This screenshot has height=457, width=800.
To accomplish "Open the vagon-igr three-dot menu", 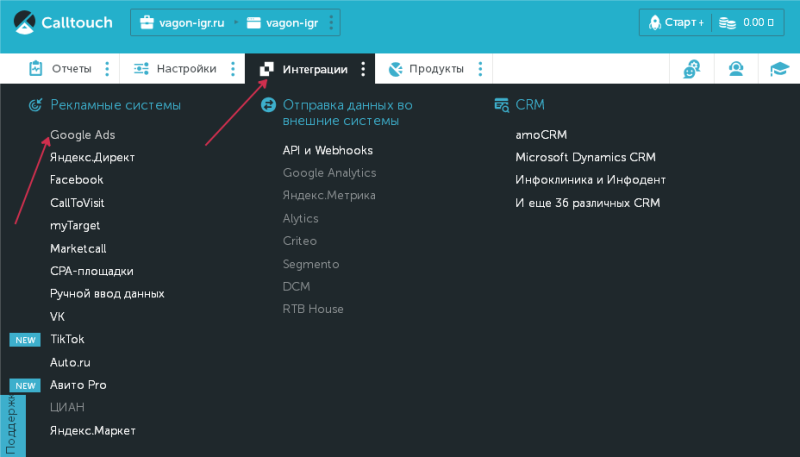I will (x=331, y=22).
